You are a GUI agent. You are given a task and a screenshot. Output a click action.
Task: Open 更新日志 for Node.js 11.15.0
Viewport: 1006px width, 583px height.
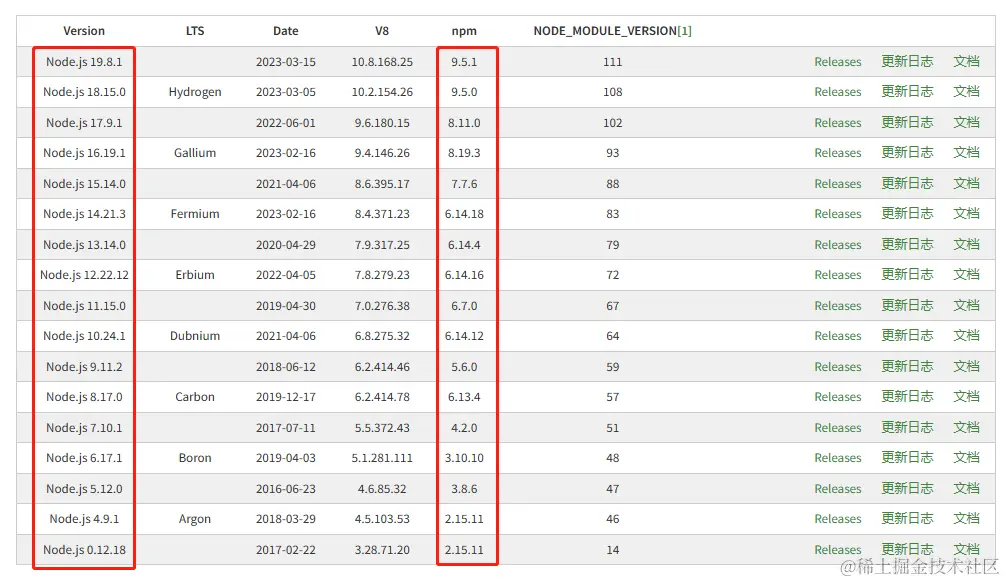click(x=907, y=305)
